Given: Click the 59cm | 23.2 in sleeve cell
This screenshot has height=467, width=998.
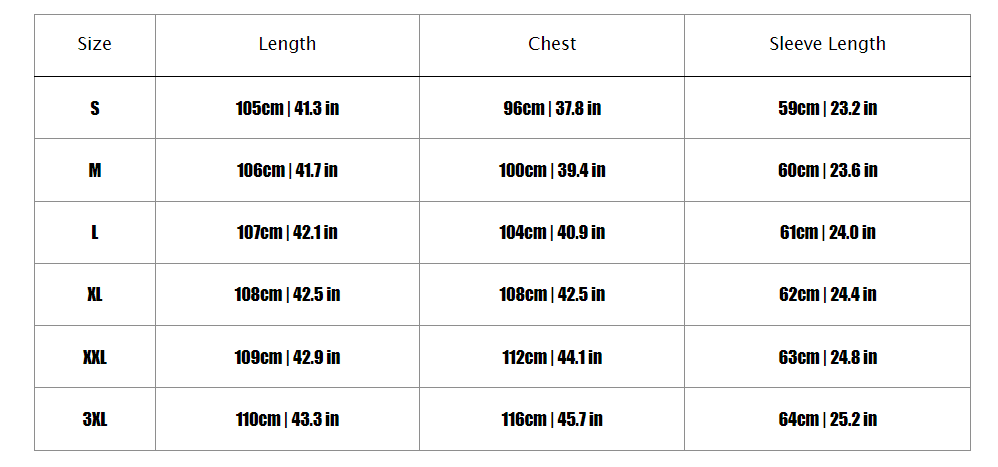Looking at the screenshot, I should pyautogui.click(x=827, y=108).
